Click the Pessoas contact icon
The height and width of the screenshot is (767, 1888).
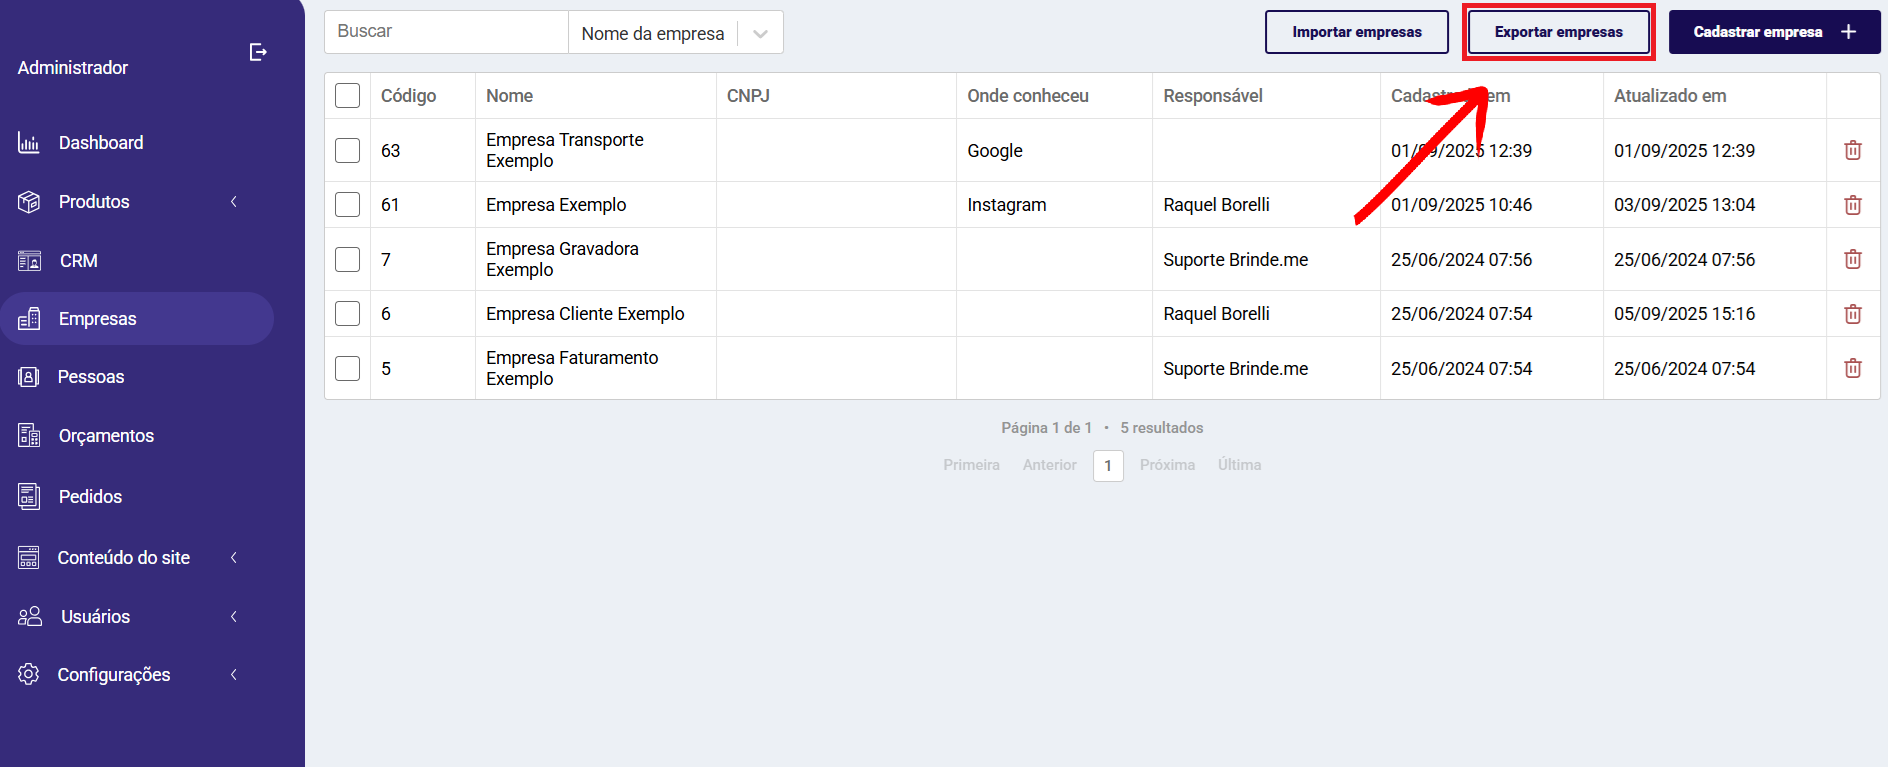pos(29,377)
